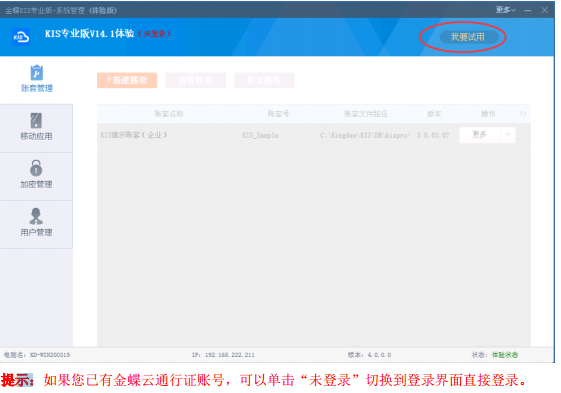
Task: Open 账套管理 from the sidebar
Action: (36, 79)
